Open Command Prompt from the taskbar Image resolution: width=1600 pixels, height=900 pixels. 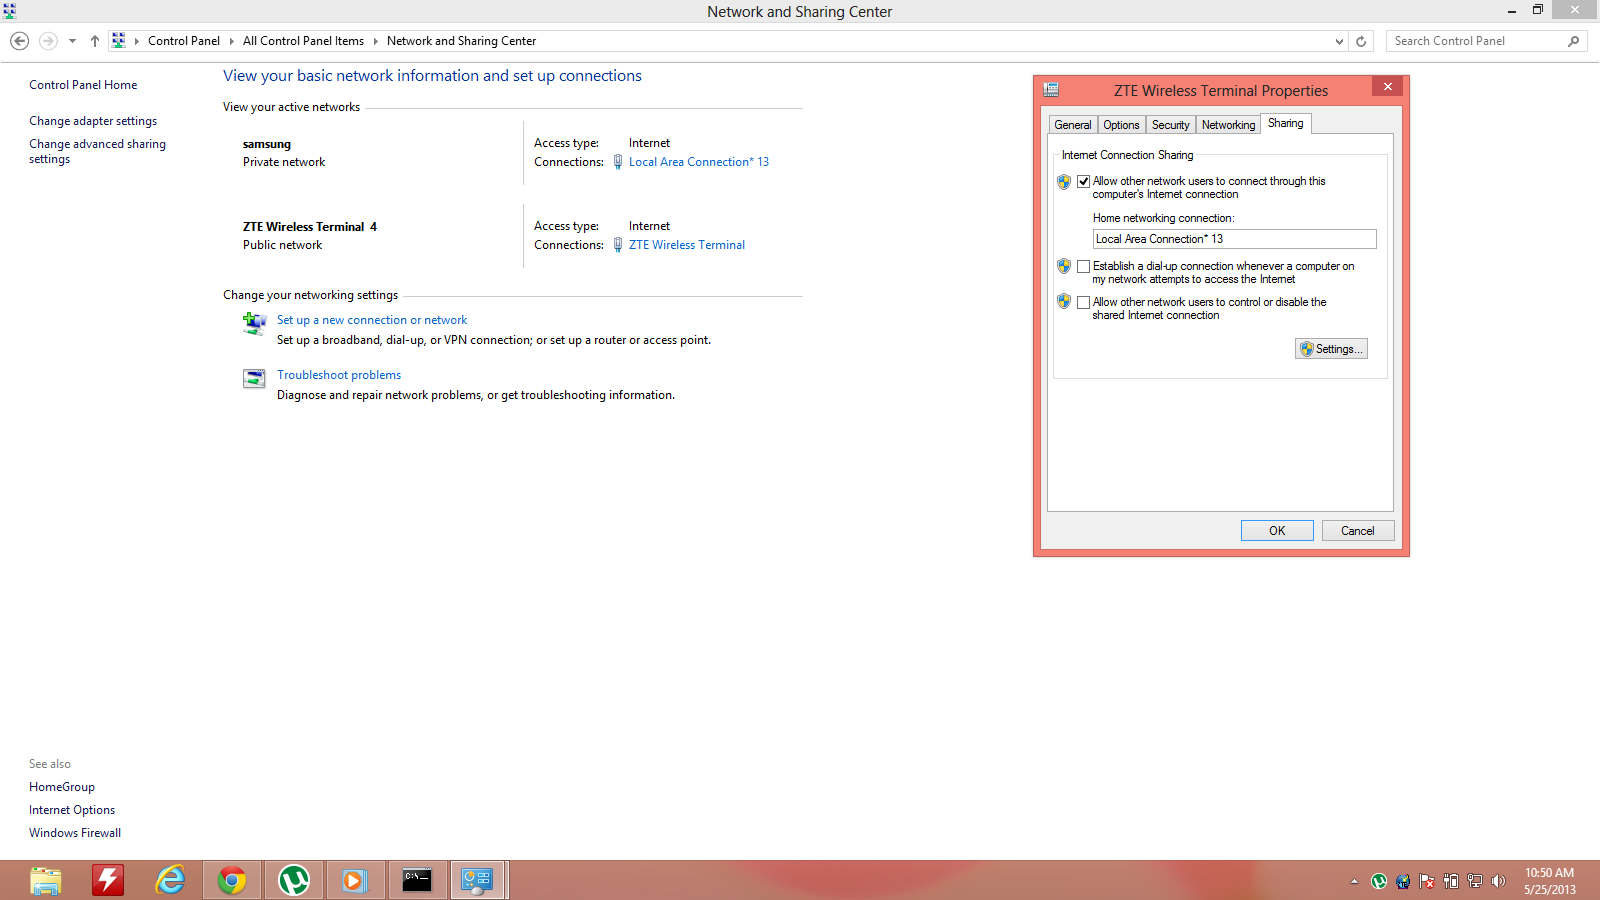(x=417, y=880)
